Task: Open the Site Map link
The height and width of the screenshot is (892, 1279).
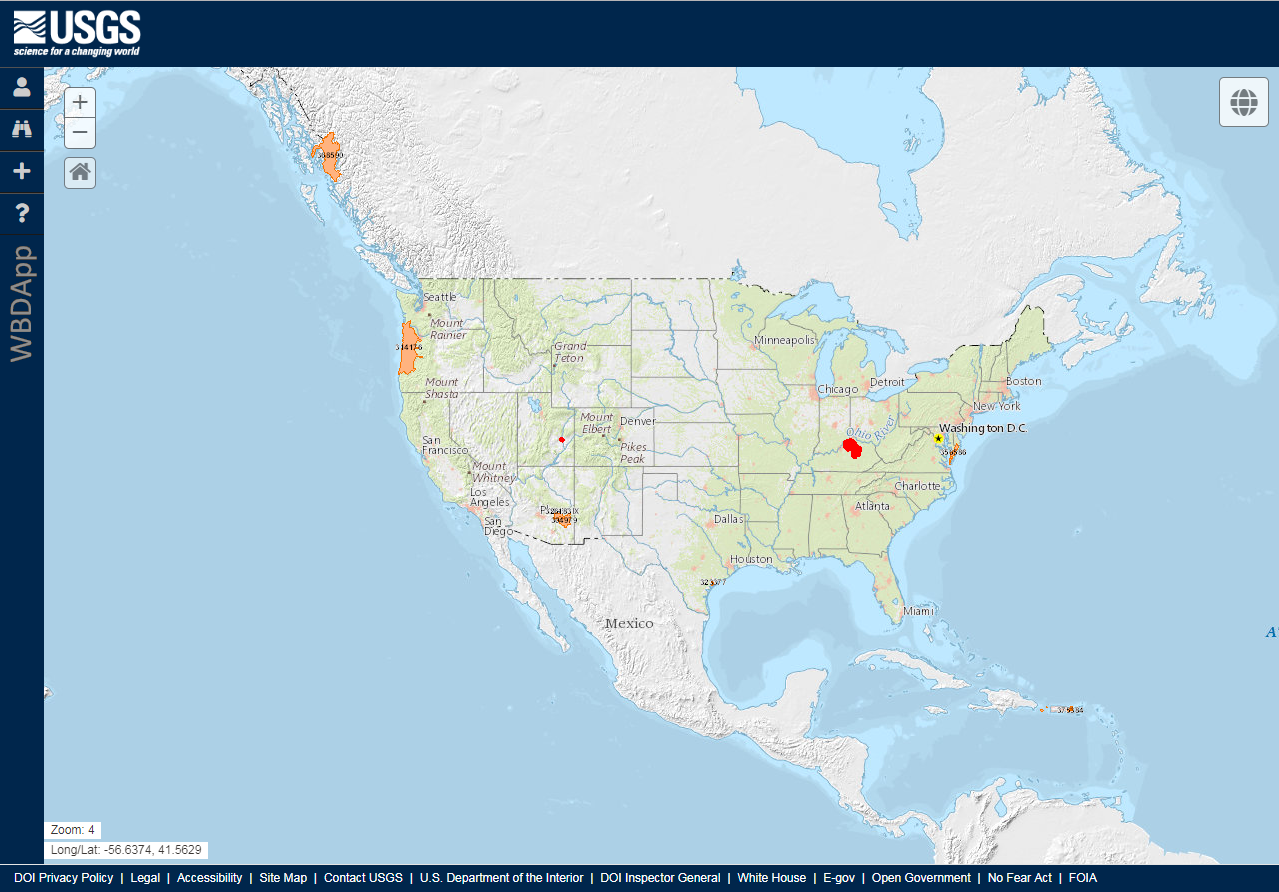Action: coord(283,877)
